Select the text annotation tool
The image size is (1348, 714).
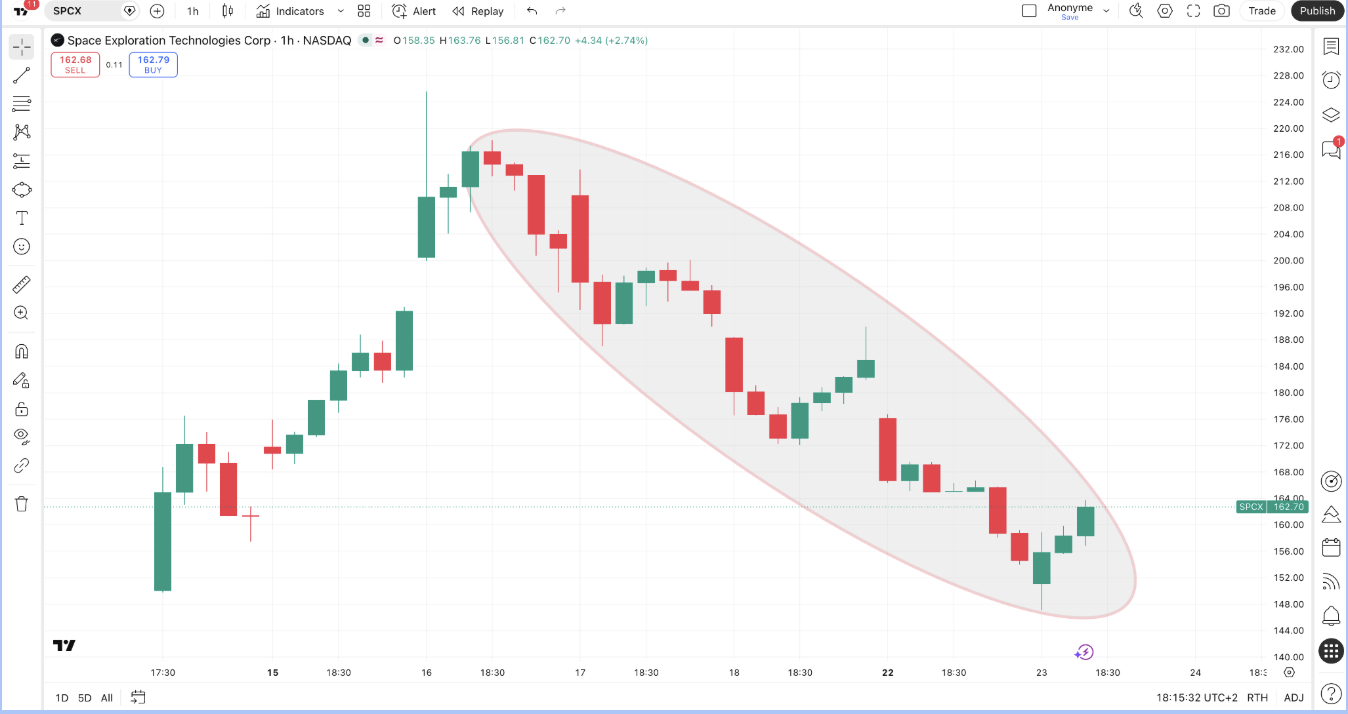coord(21,218)
